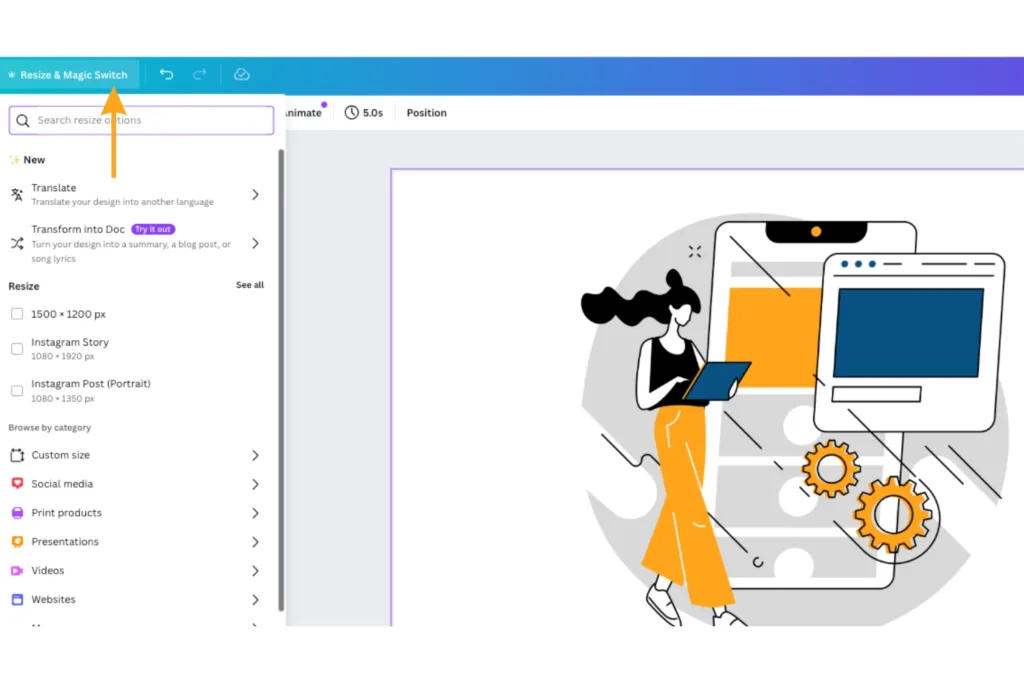Click the Resize & Magic Switch button

click(x=69, y=74)
